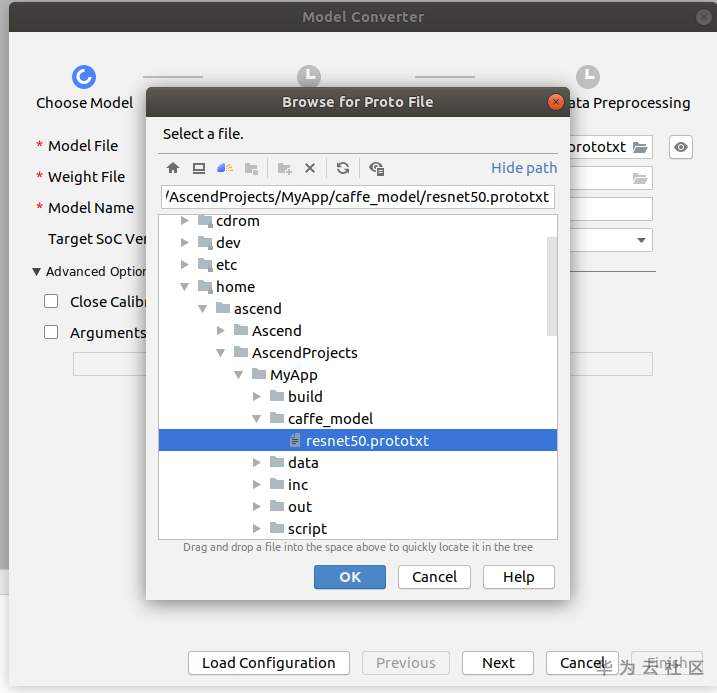Select the resnet50.prototxt file
Viewport: 717px width, 693px height.
[358, 440]
